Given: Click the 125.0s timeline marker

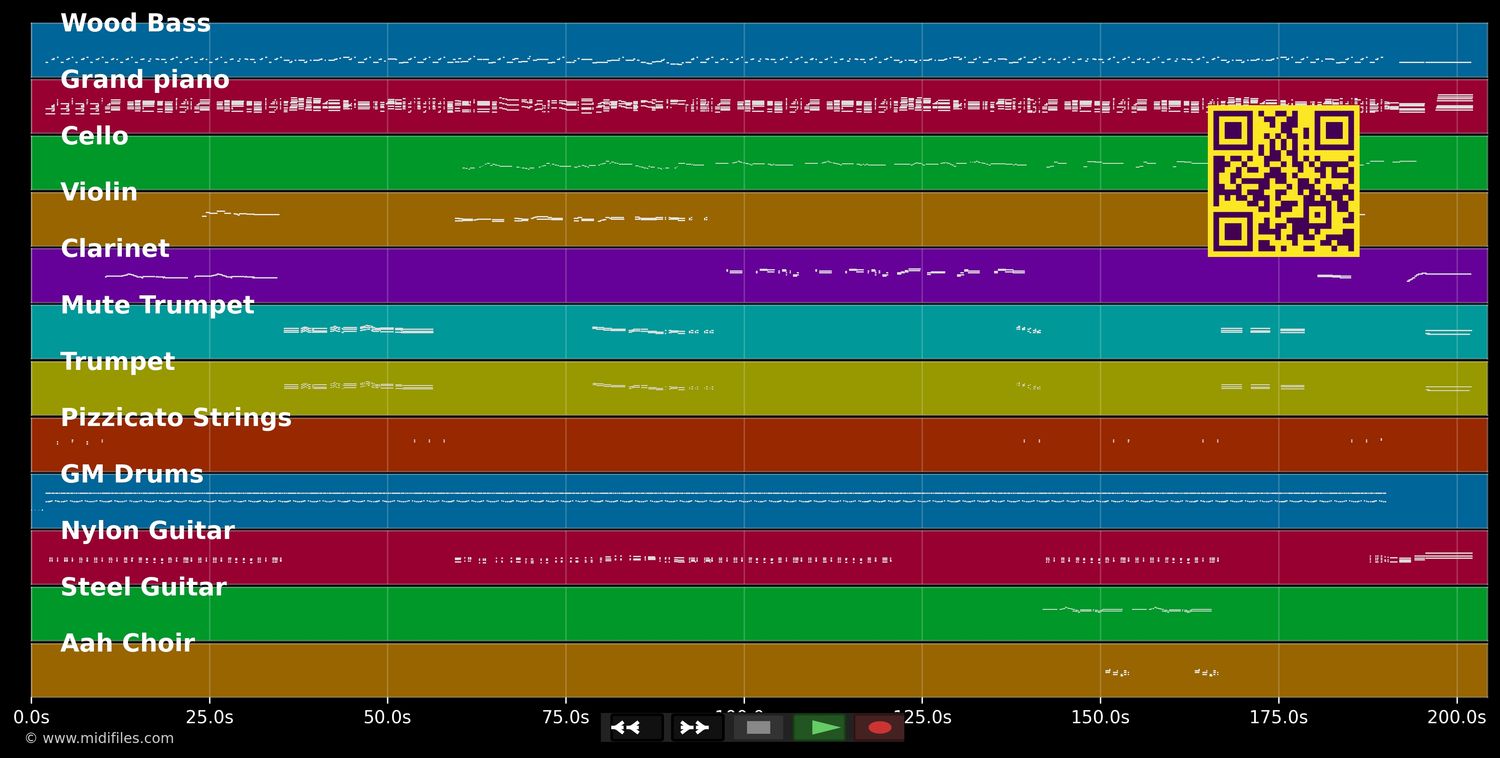Looking at the screenshot, I should (x=922, y=717).
